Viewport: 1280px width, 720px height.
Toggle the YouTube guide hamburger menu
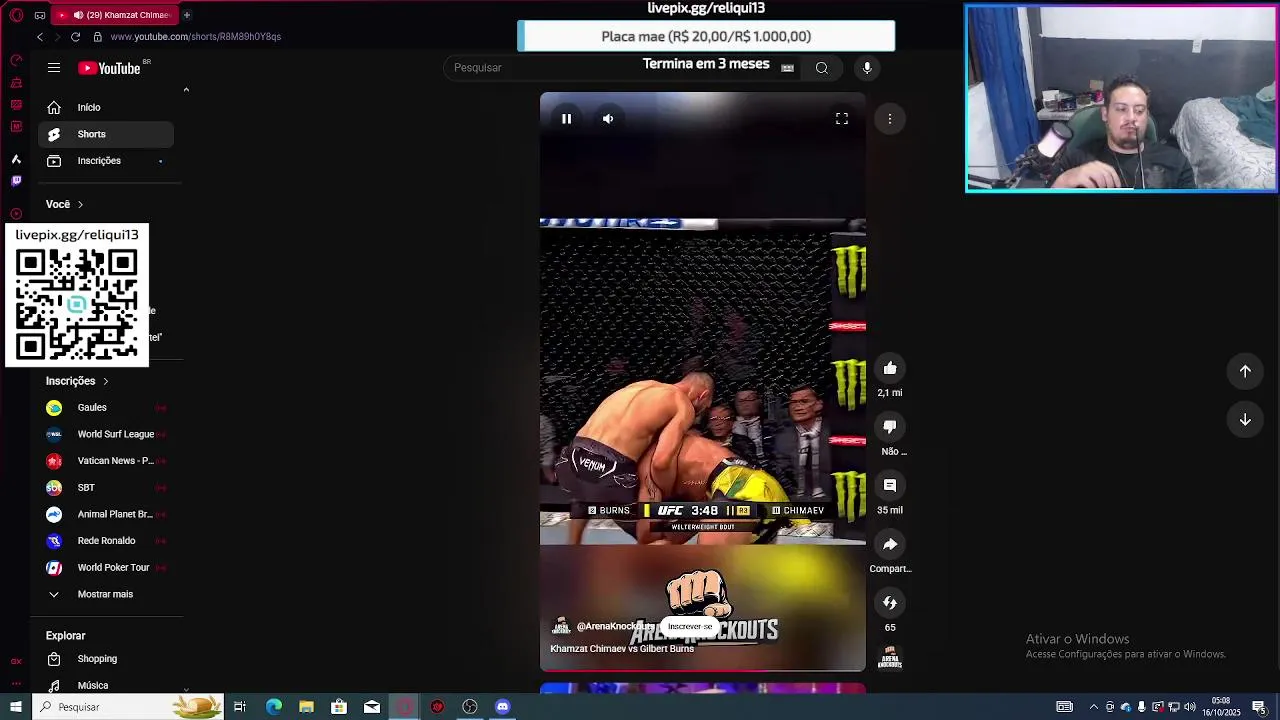(x=54, y=68)
